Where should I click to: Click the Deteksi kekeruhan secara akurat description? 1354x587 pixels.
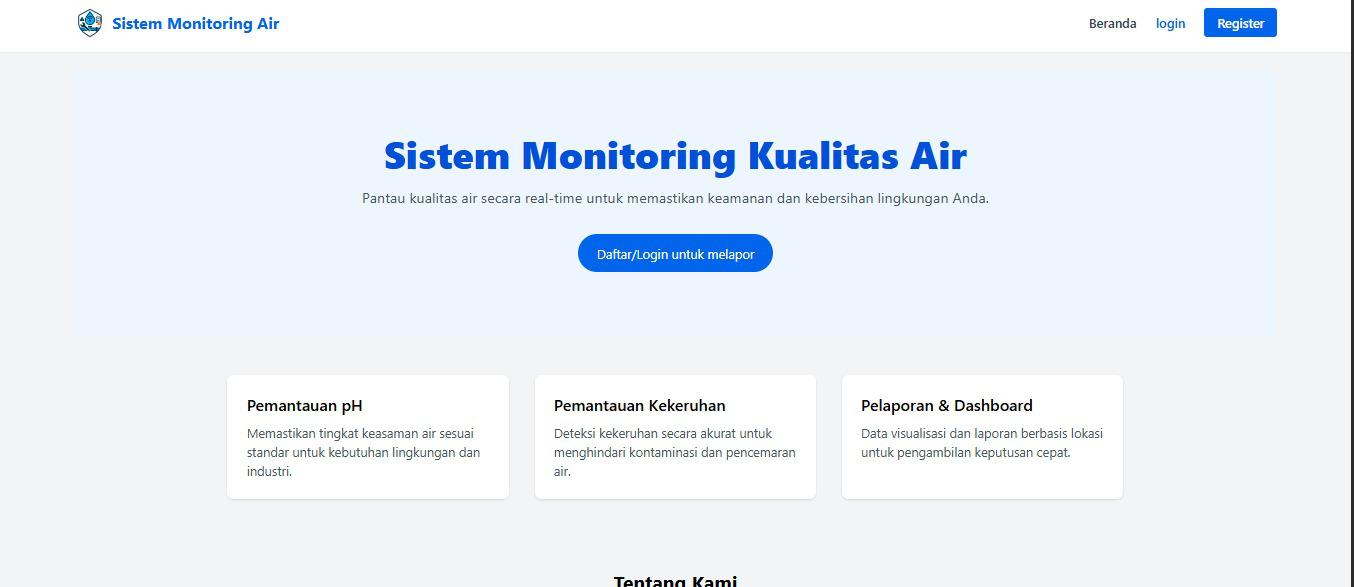click(675, 453)
